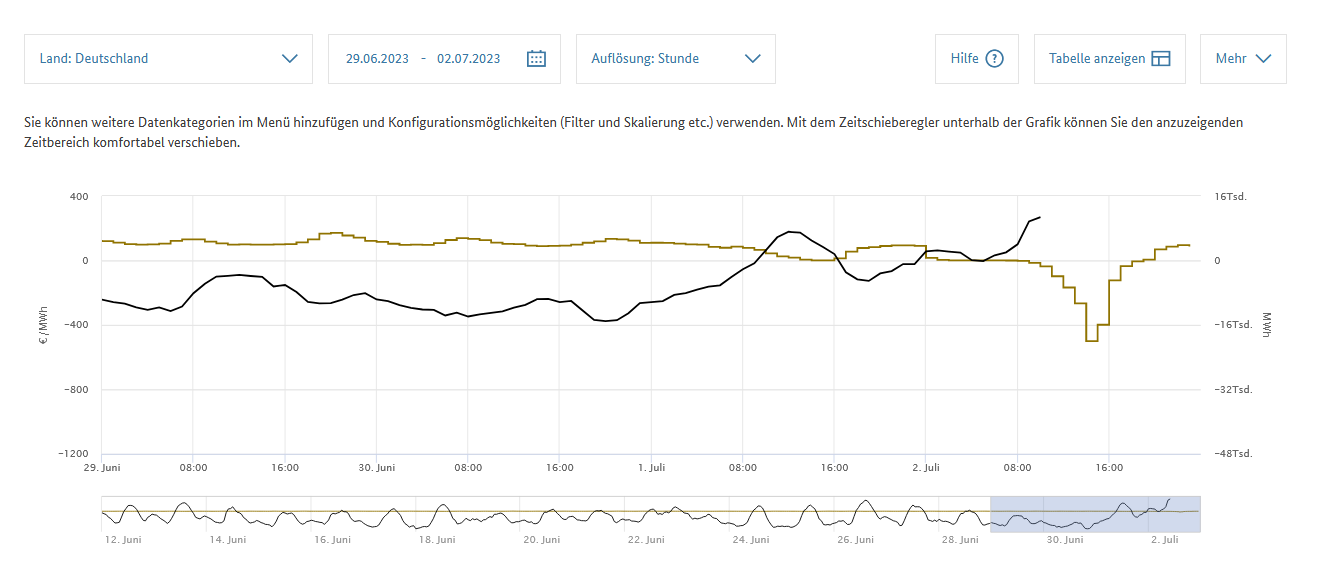
Task: Click the chevron arrow in the Land selector
Action: (x=290, y=58)
